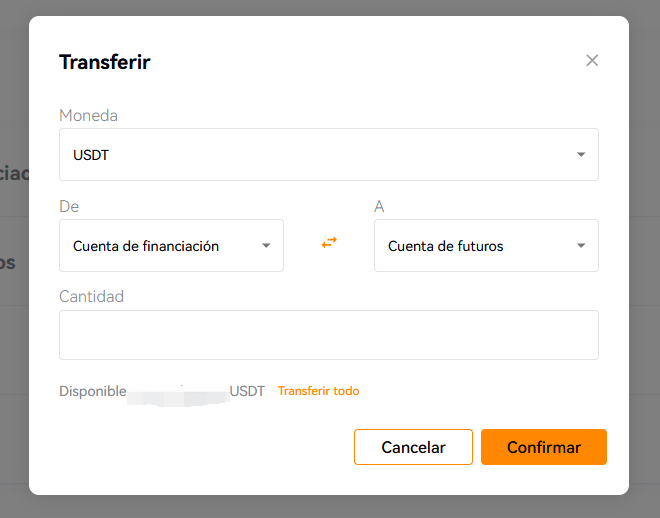The width and height of the screenshot is (660, 518).
Task: Swap the source and destination accounts
Action: coord(329,242)
